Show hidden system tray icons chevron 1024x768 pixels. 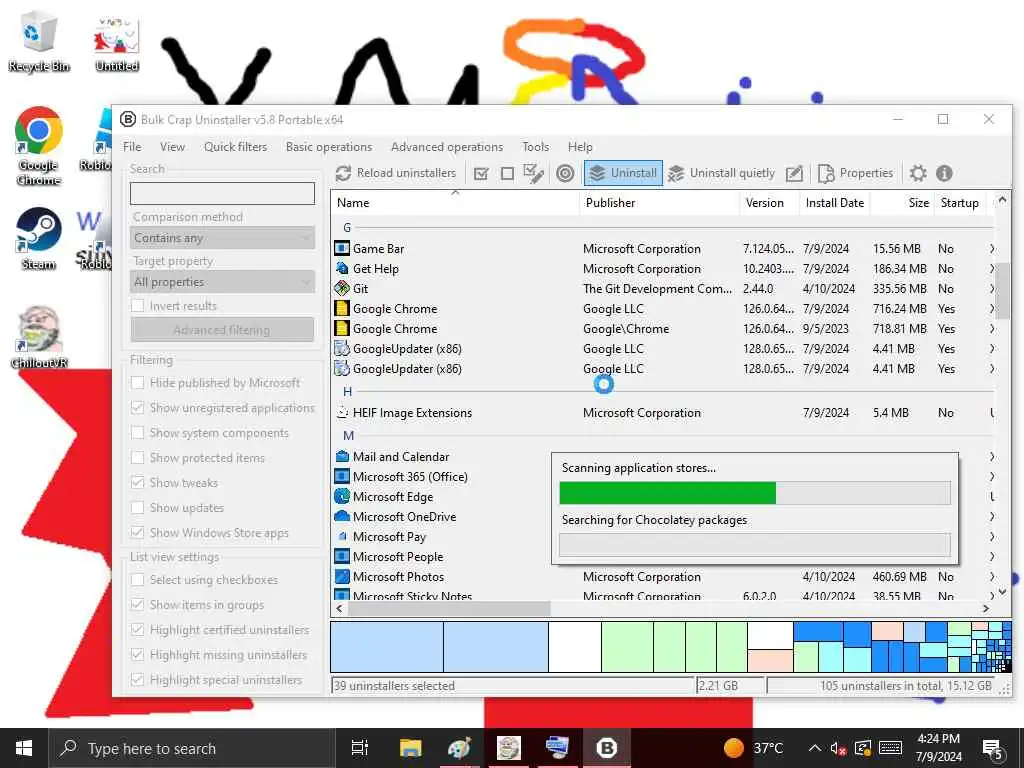(814, 748)
